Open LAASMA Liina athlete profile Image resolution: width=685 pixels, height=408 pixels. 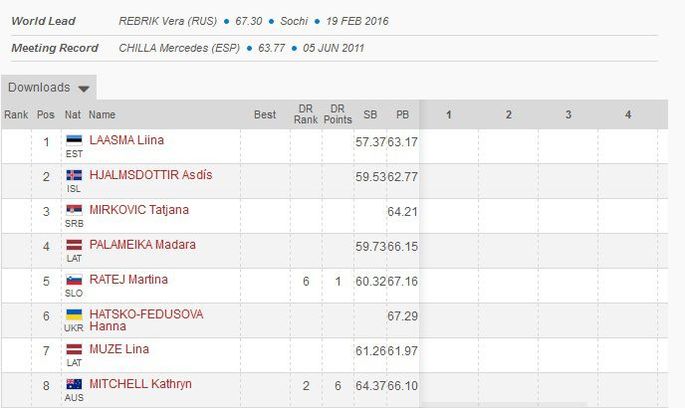(x=127, y=140)
